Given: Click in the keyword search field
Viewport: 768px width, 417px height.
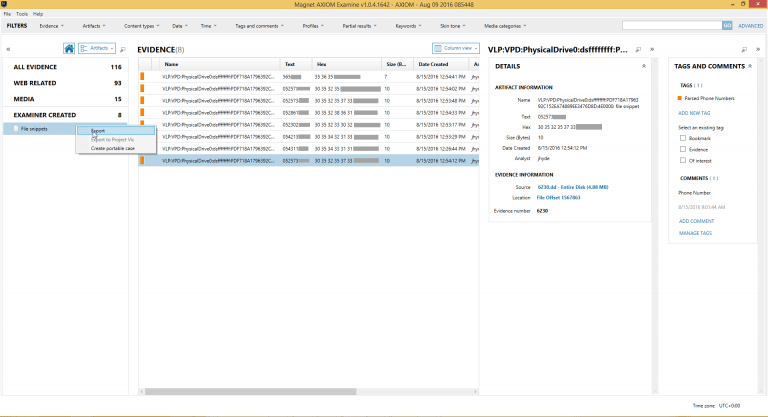Looking at the screenshot, I should click(672, 25).
